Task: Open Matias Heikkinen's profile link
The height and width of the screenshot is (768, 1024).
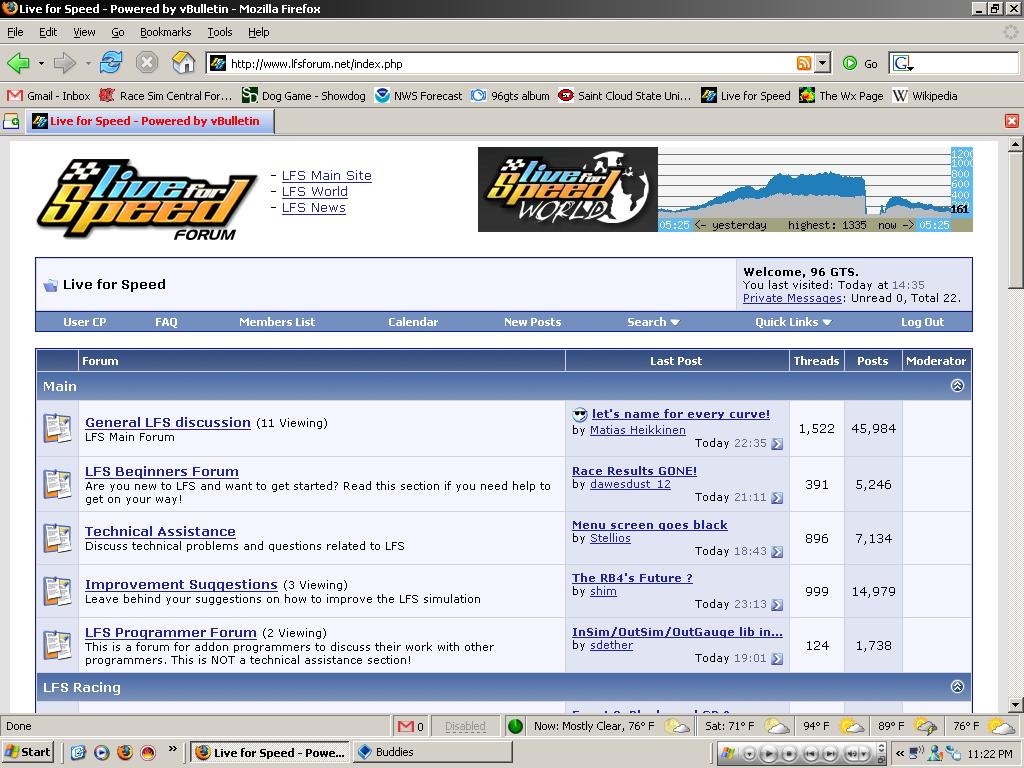Action: pyautogui.click(x=637, y=430)
